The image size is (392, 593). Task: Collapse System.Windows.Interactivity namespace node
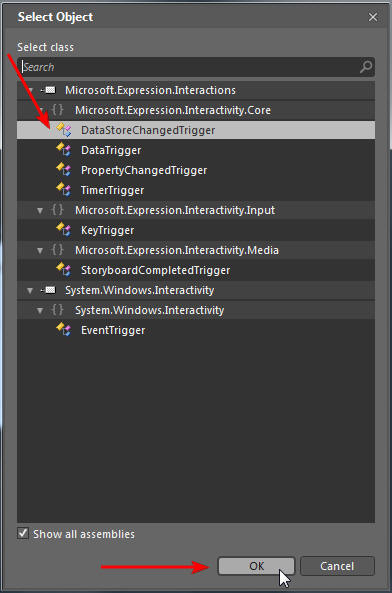coord(40,311)
